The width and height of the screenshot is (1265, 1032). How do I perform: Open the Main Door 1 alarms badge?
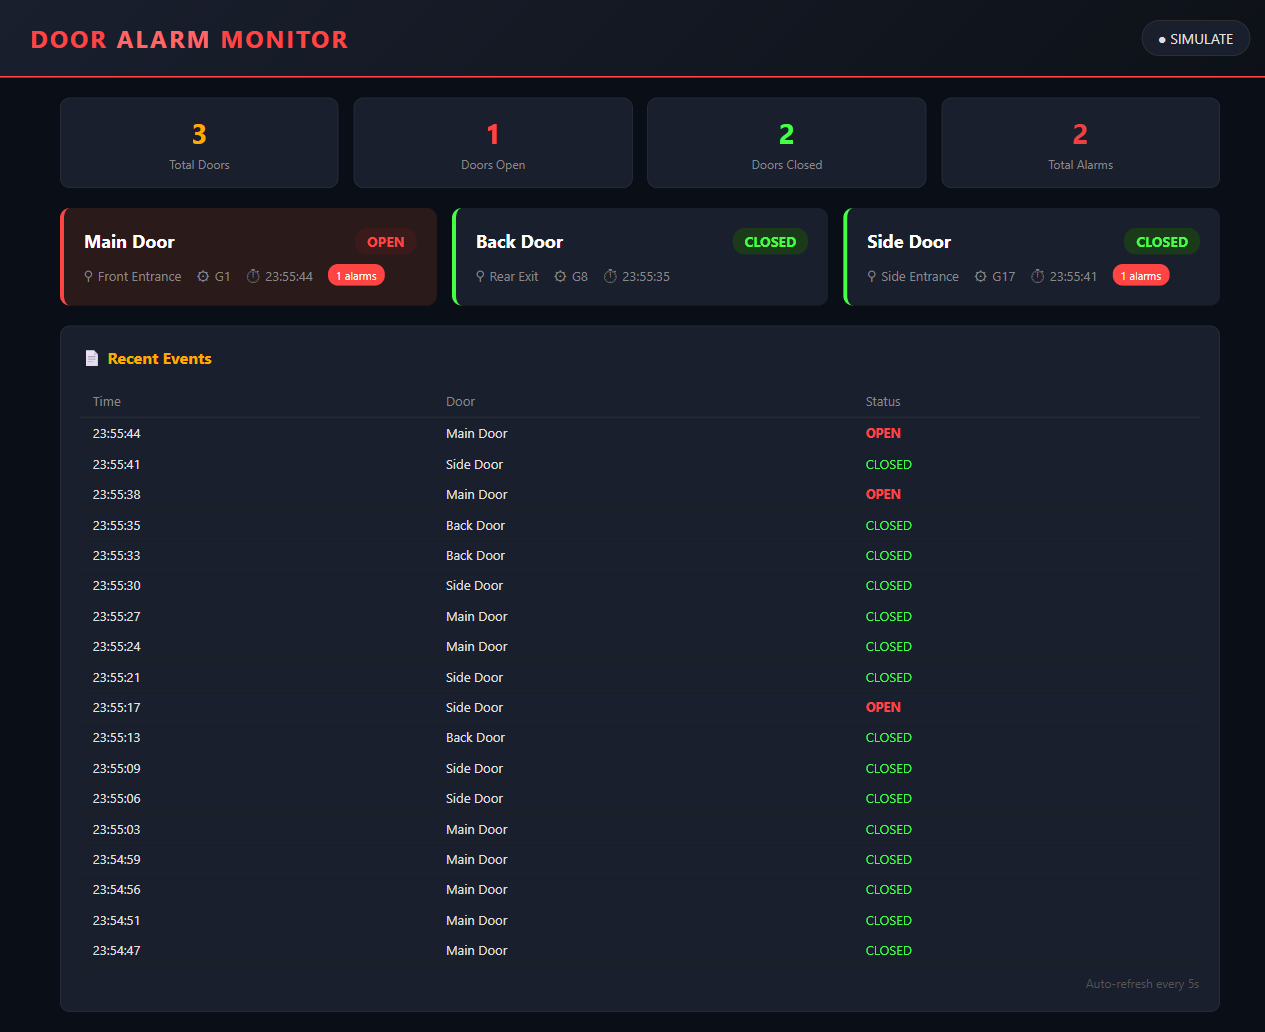(356, 276)
